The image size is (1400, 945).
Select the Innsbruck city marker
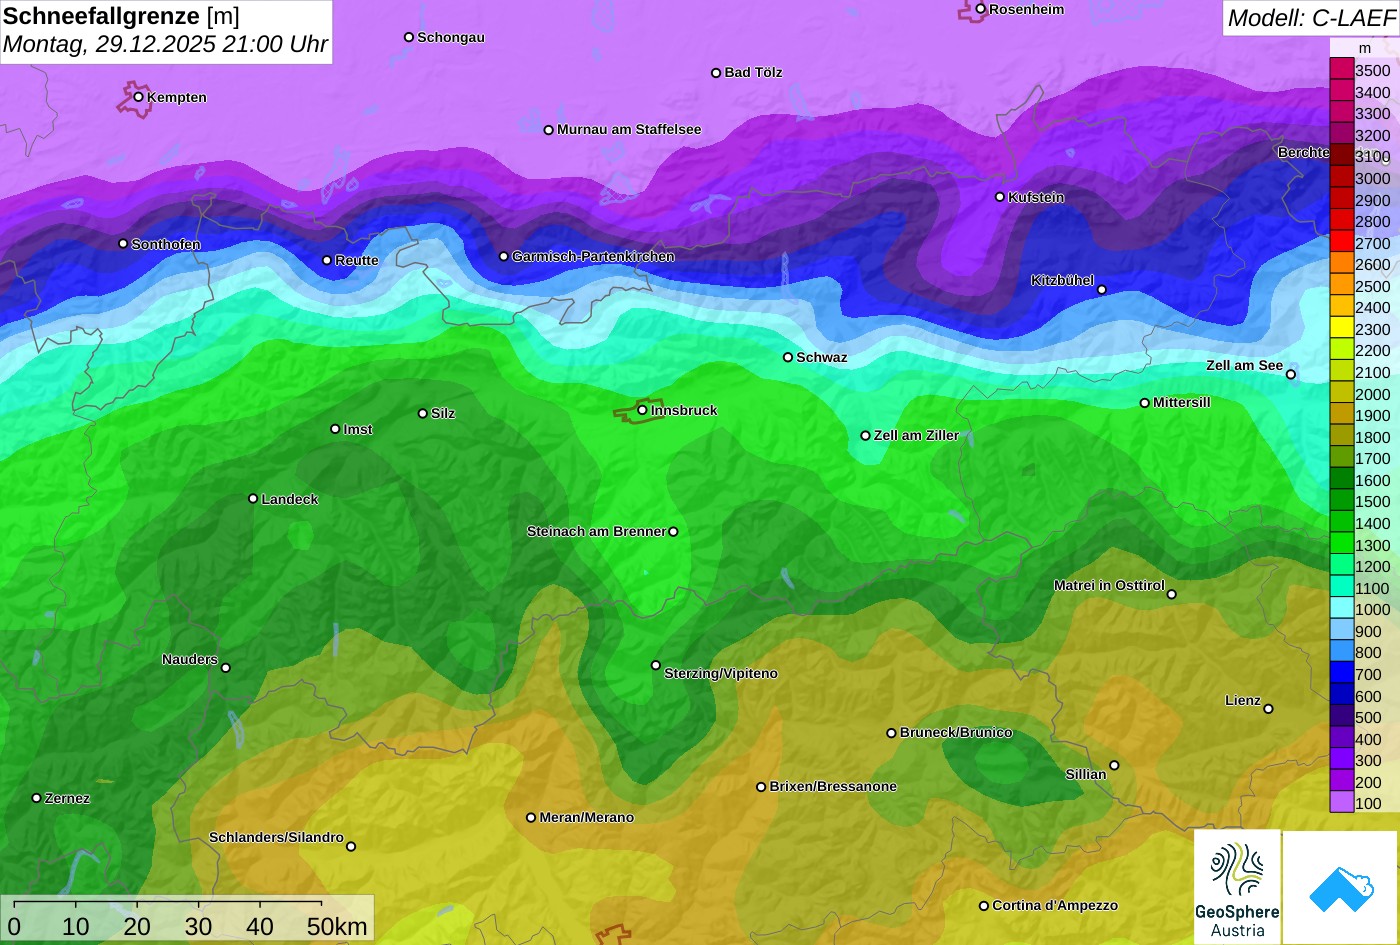click(642, 410)
